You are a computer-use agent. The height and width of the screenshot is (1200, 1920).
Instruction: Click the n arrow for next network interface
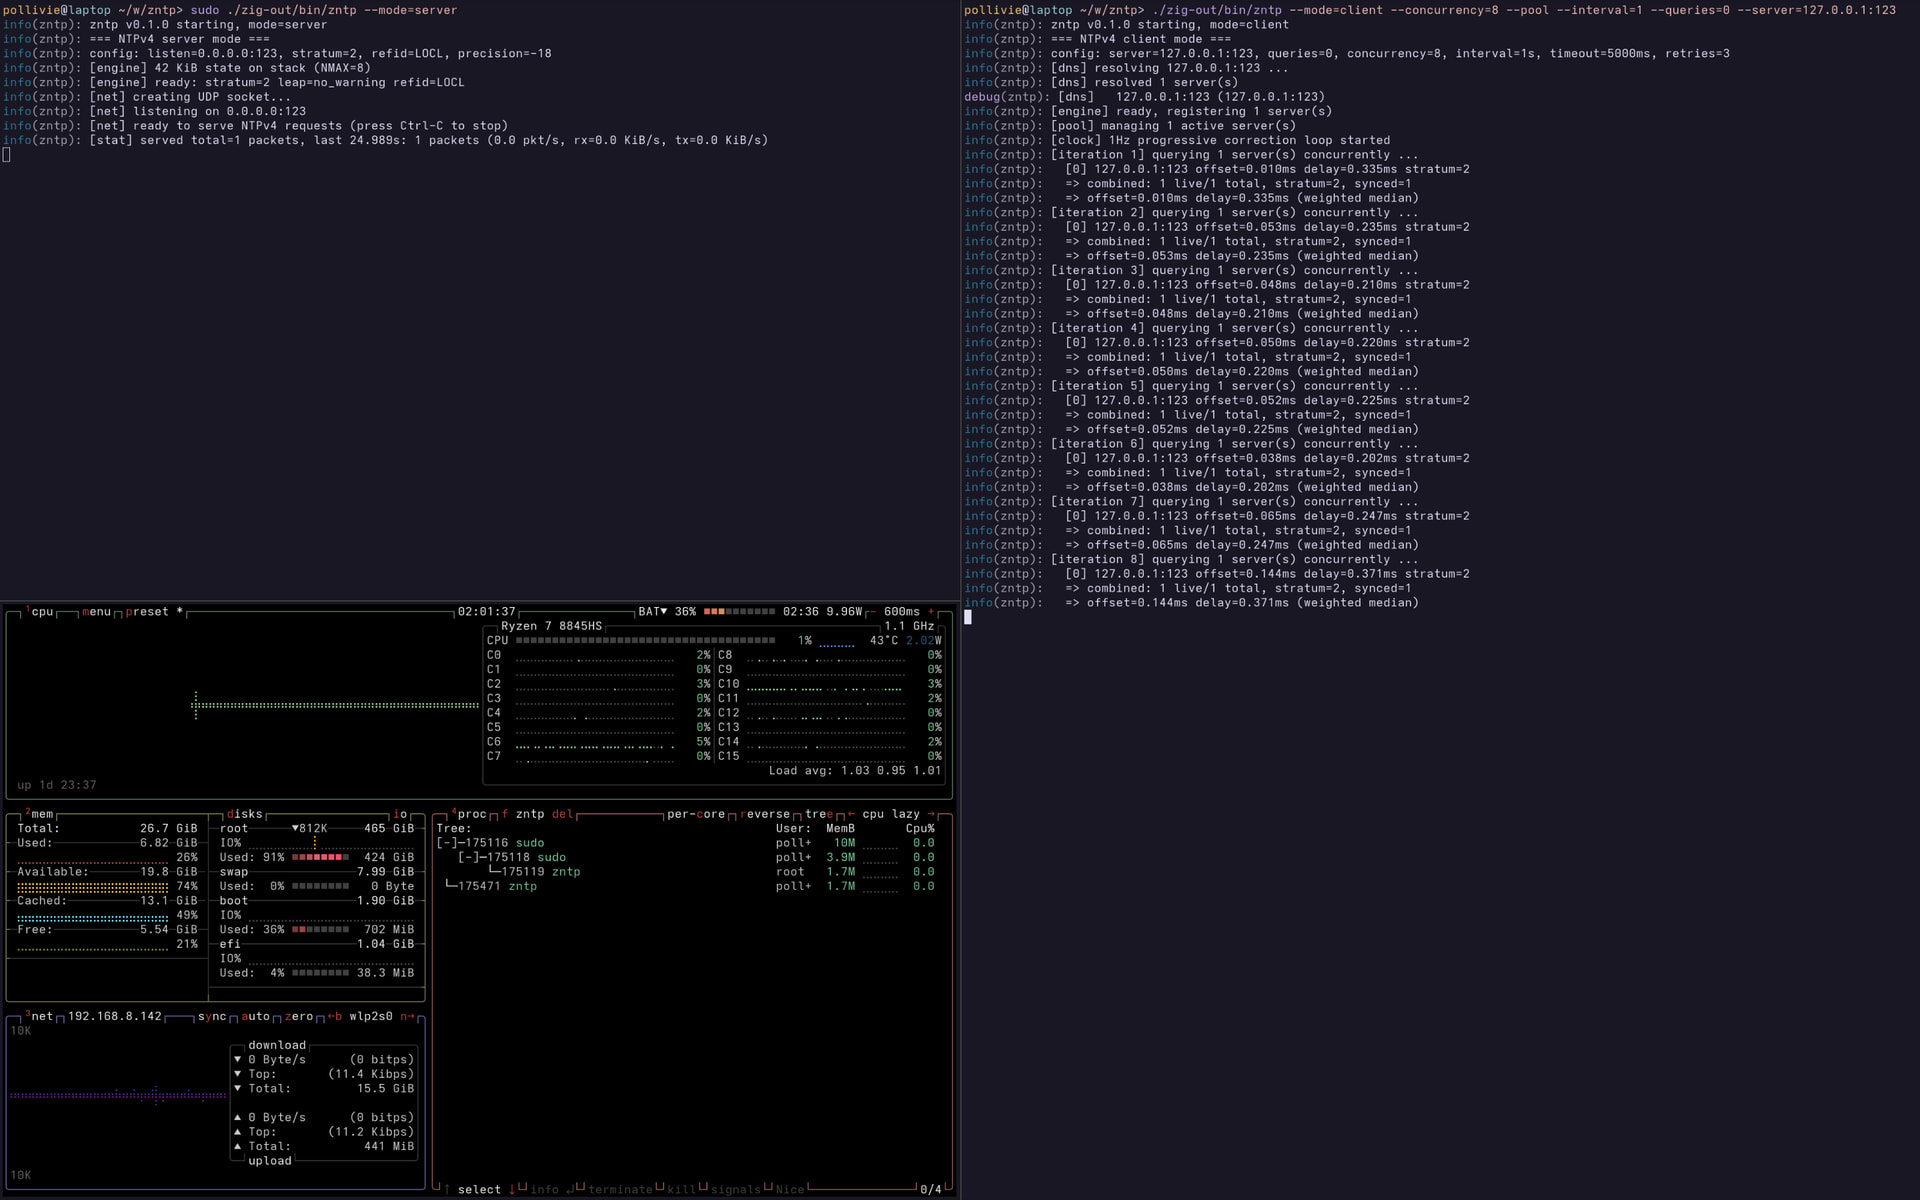coord(407,1016)
